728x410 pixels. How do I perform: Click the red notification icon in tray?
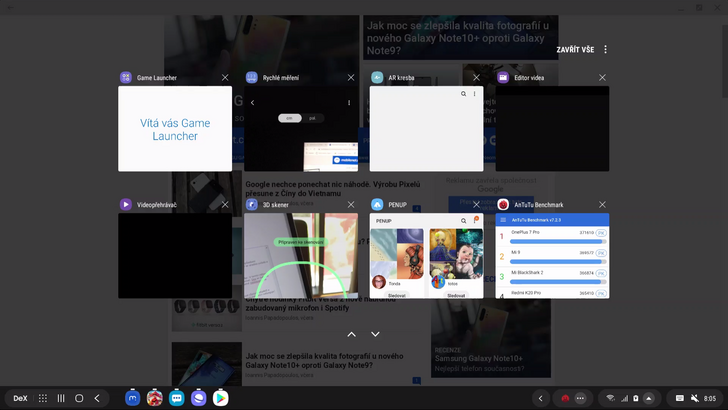point(565,398)
